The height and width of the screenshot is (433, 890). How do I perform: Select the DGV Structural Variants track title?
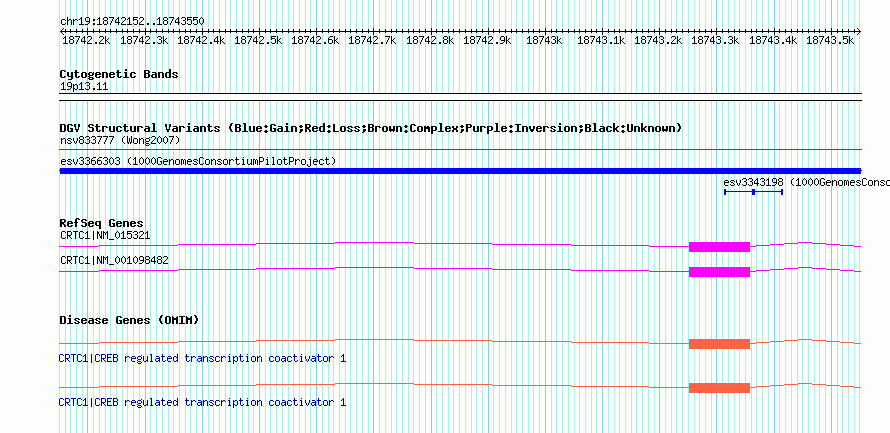pos(371,128)
